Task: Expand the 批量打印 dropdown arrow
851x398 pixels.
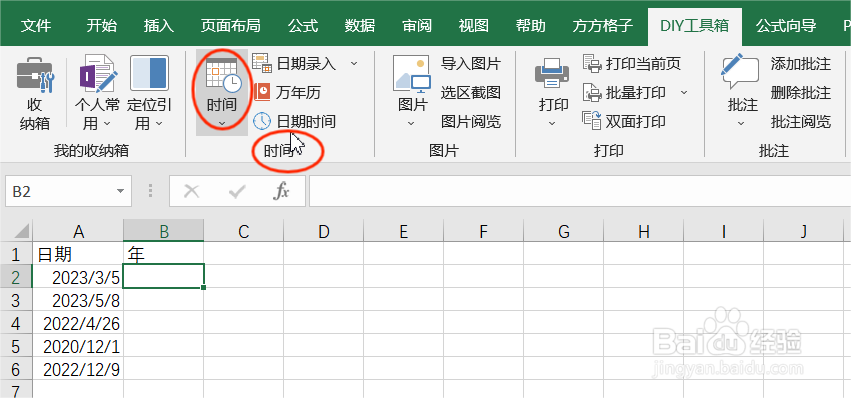Action: pyautogui.click(x=684, y=93)
